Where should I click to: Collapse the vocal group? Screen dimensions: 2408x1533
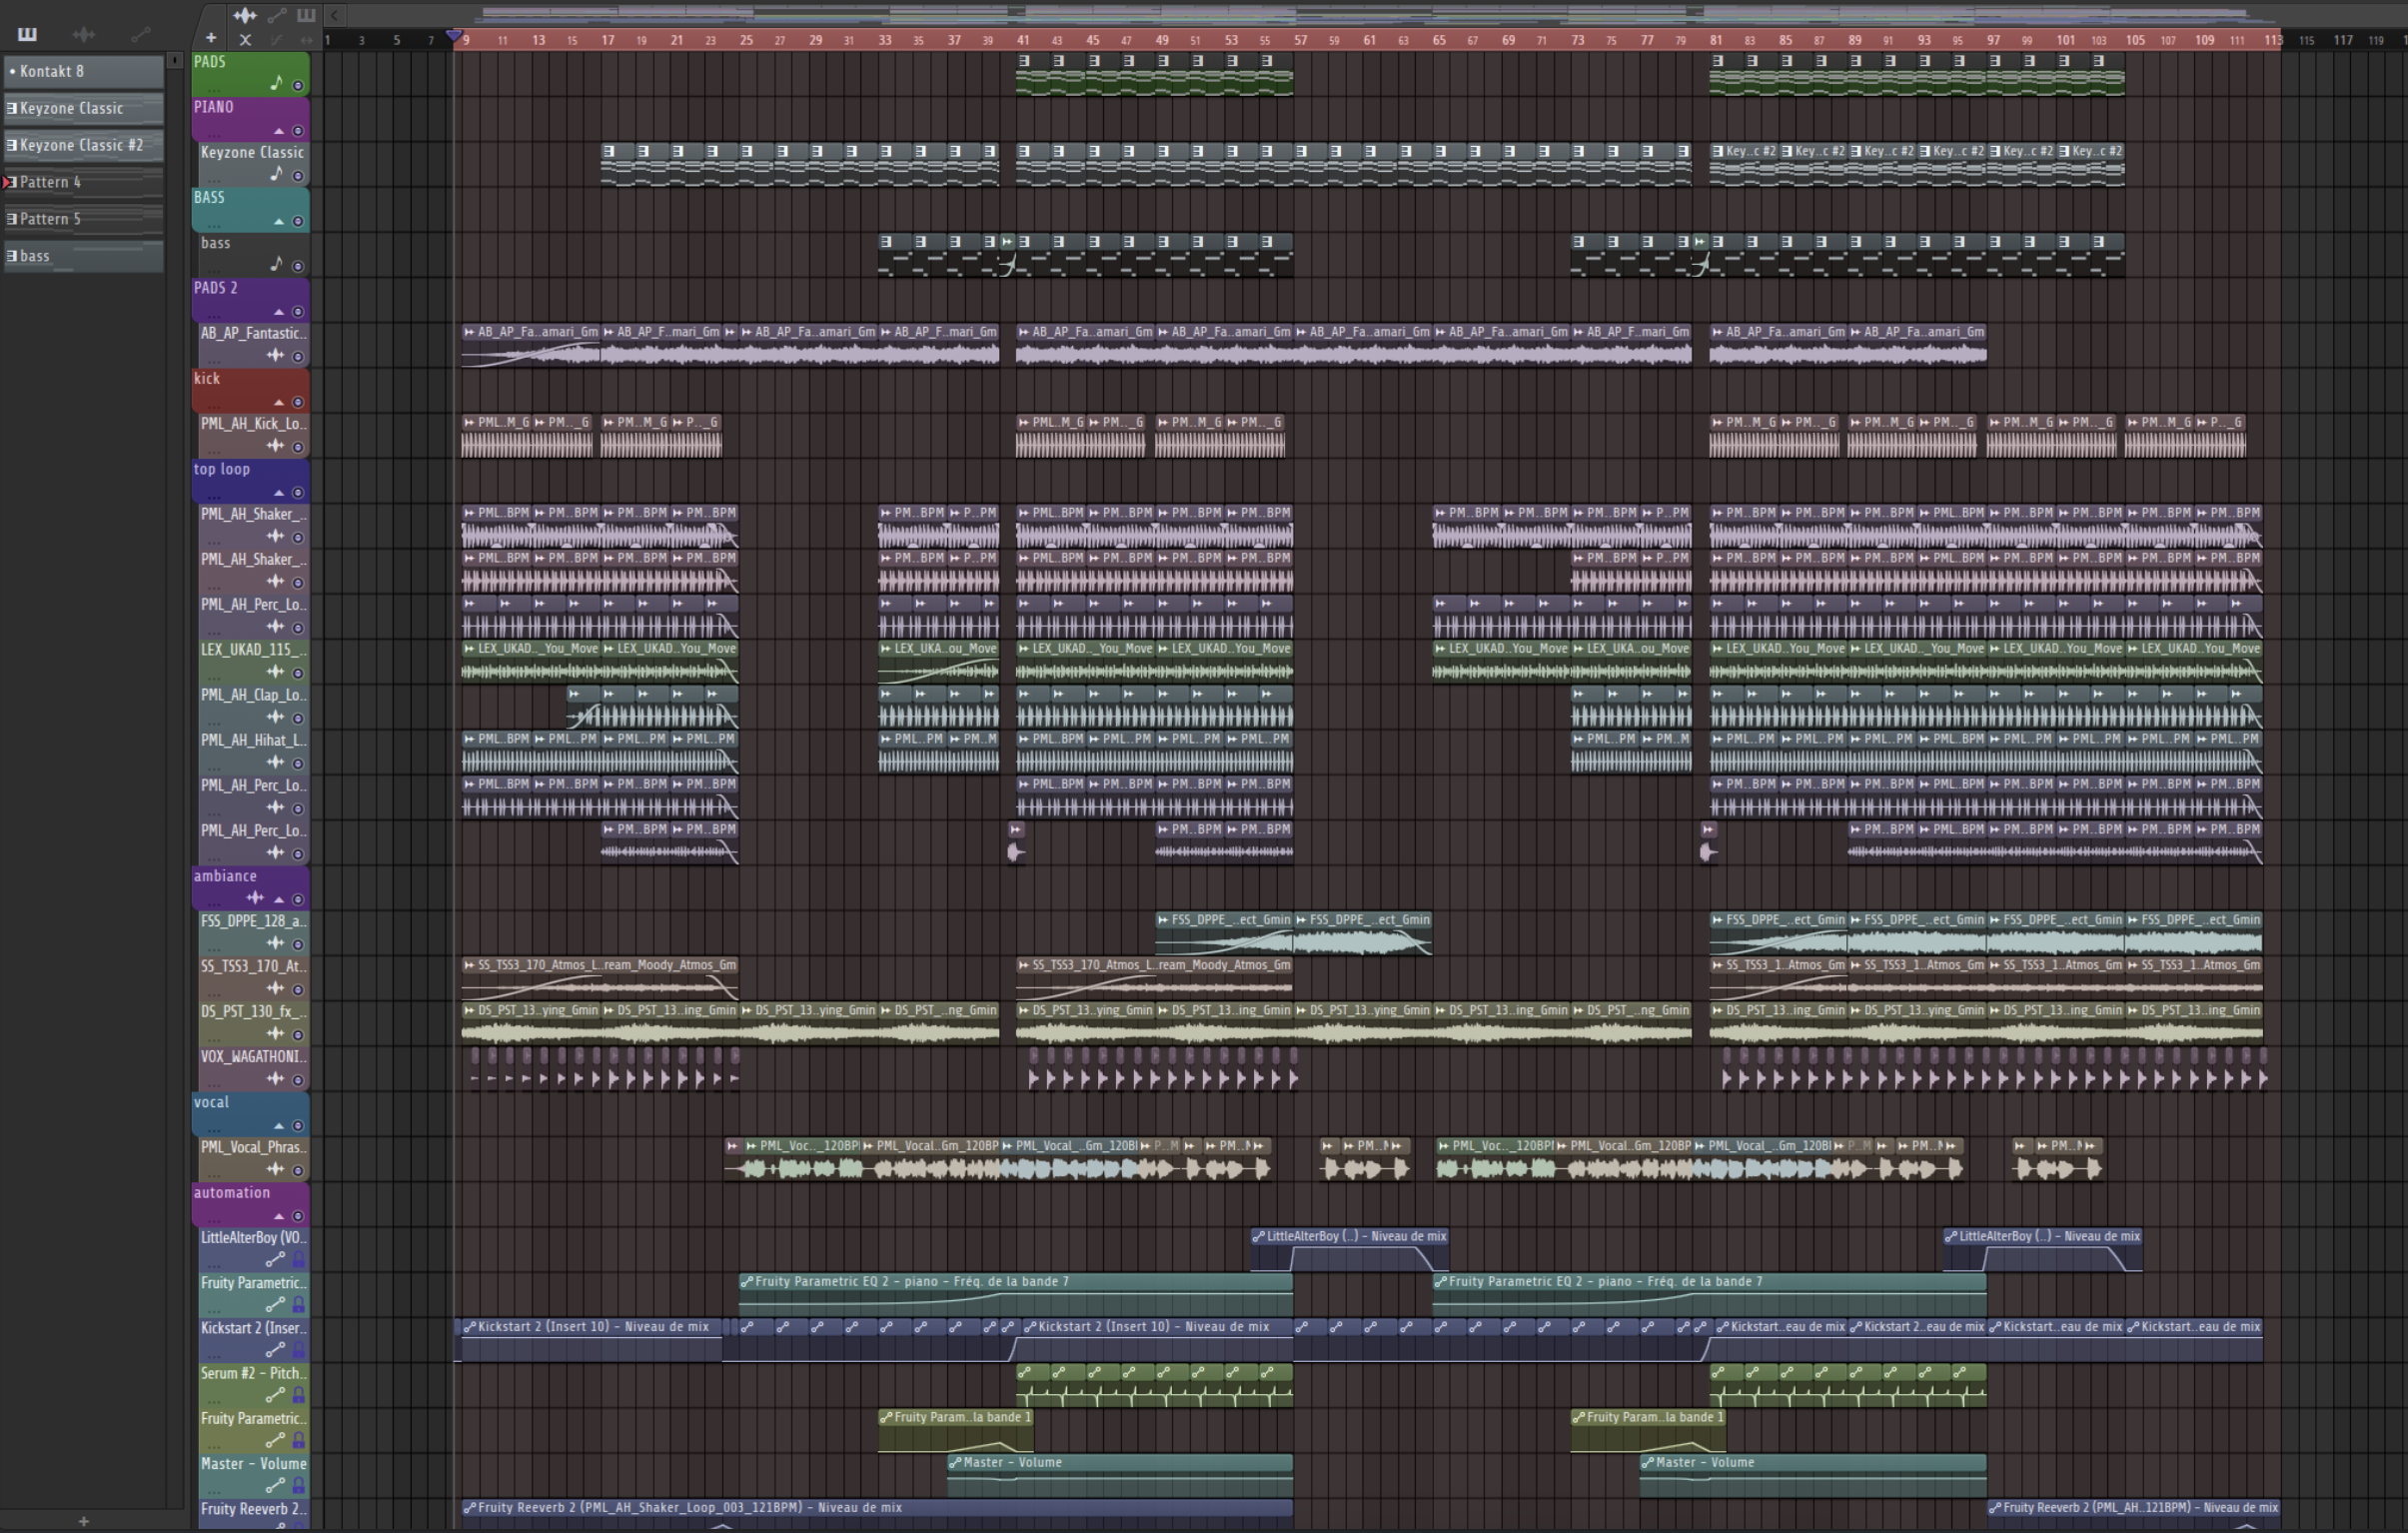point(279,1126)
